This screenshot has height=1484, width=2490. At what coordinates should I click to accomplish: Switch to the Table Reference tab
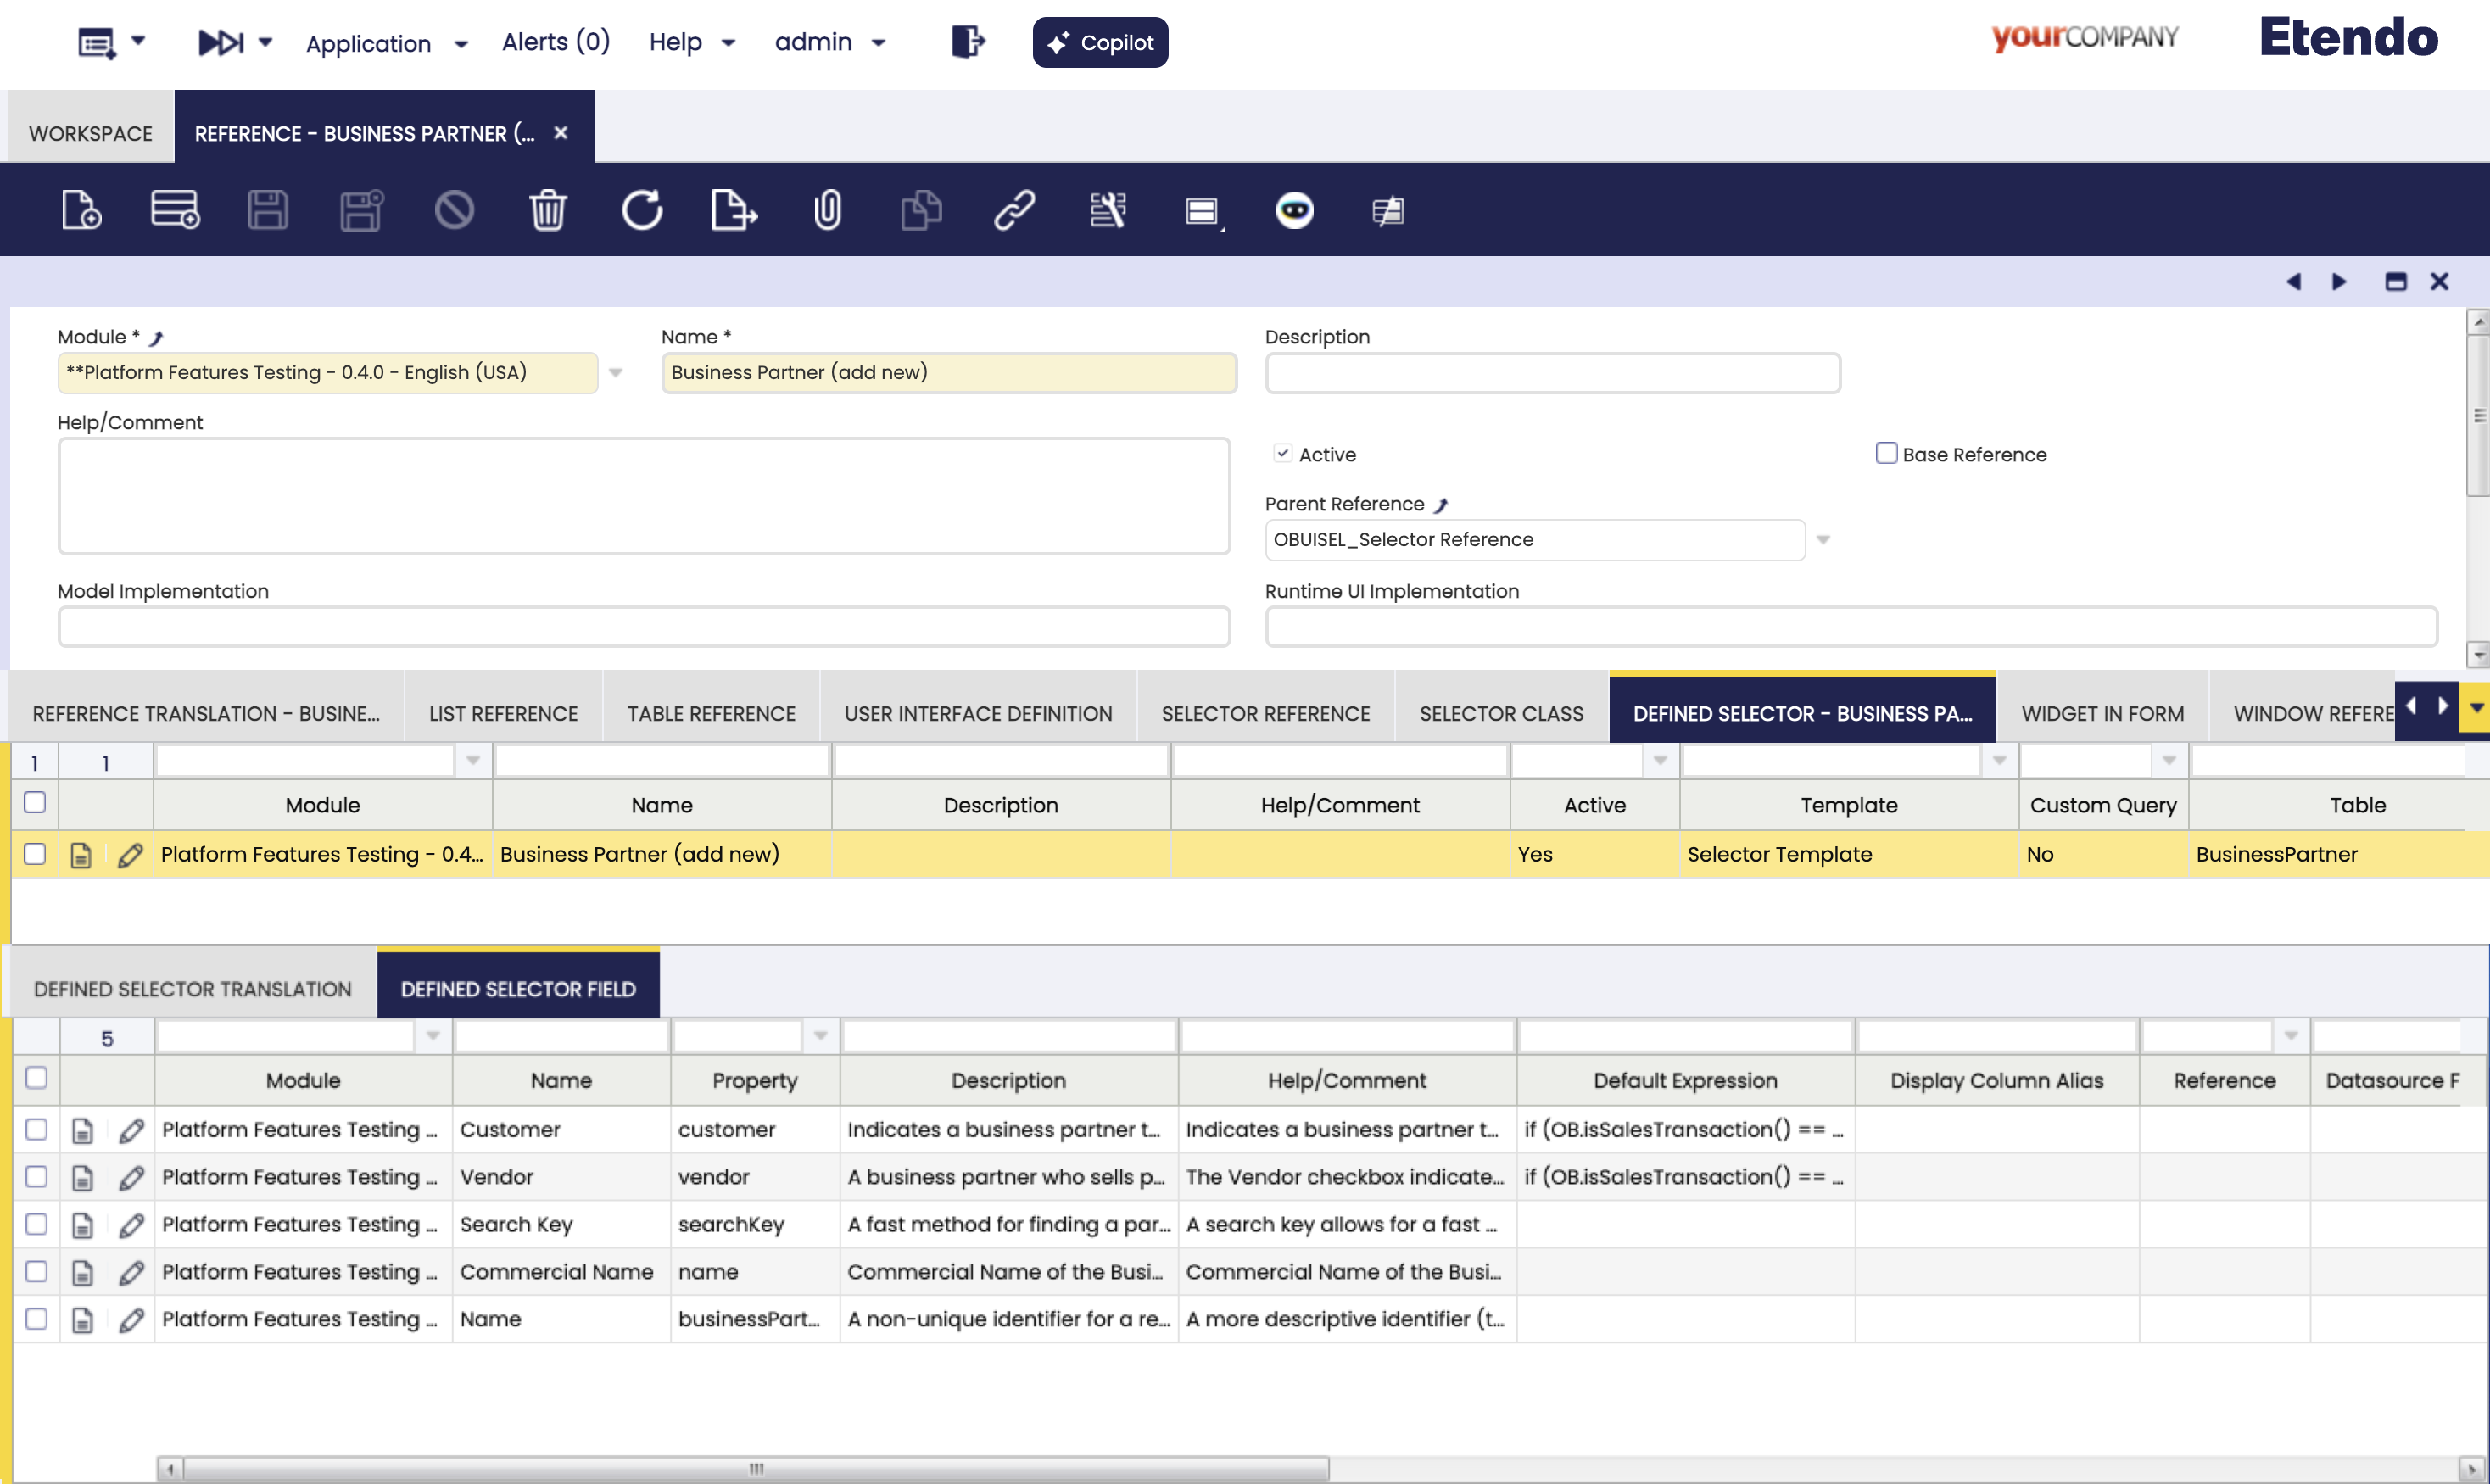coord(711,713)
